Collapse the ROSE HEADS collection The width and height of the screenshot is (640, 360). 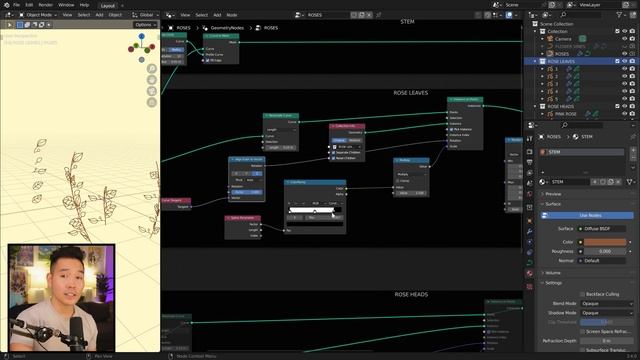pyautogui.click(x=535, y=106)
